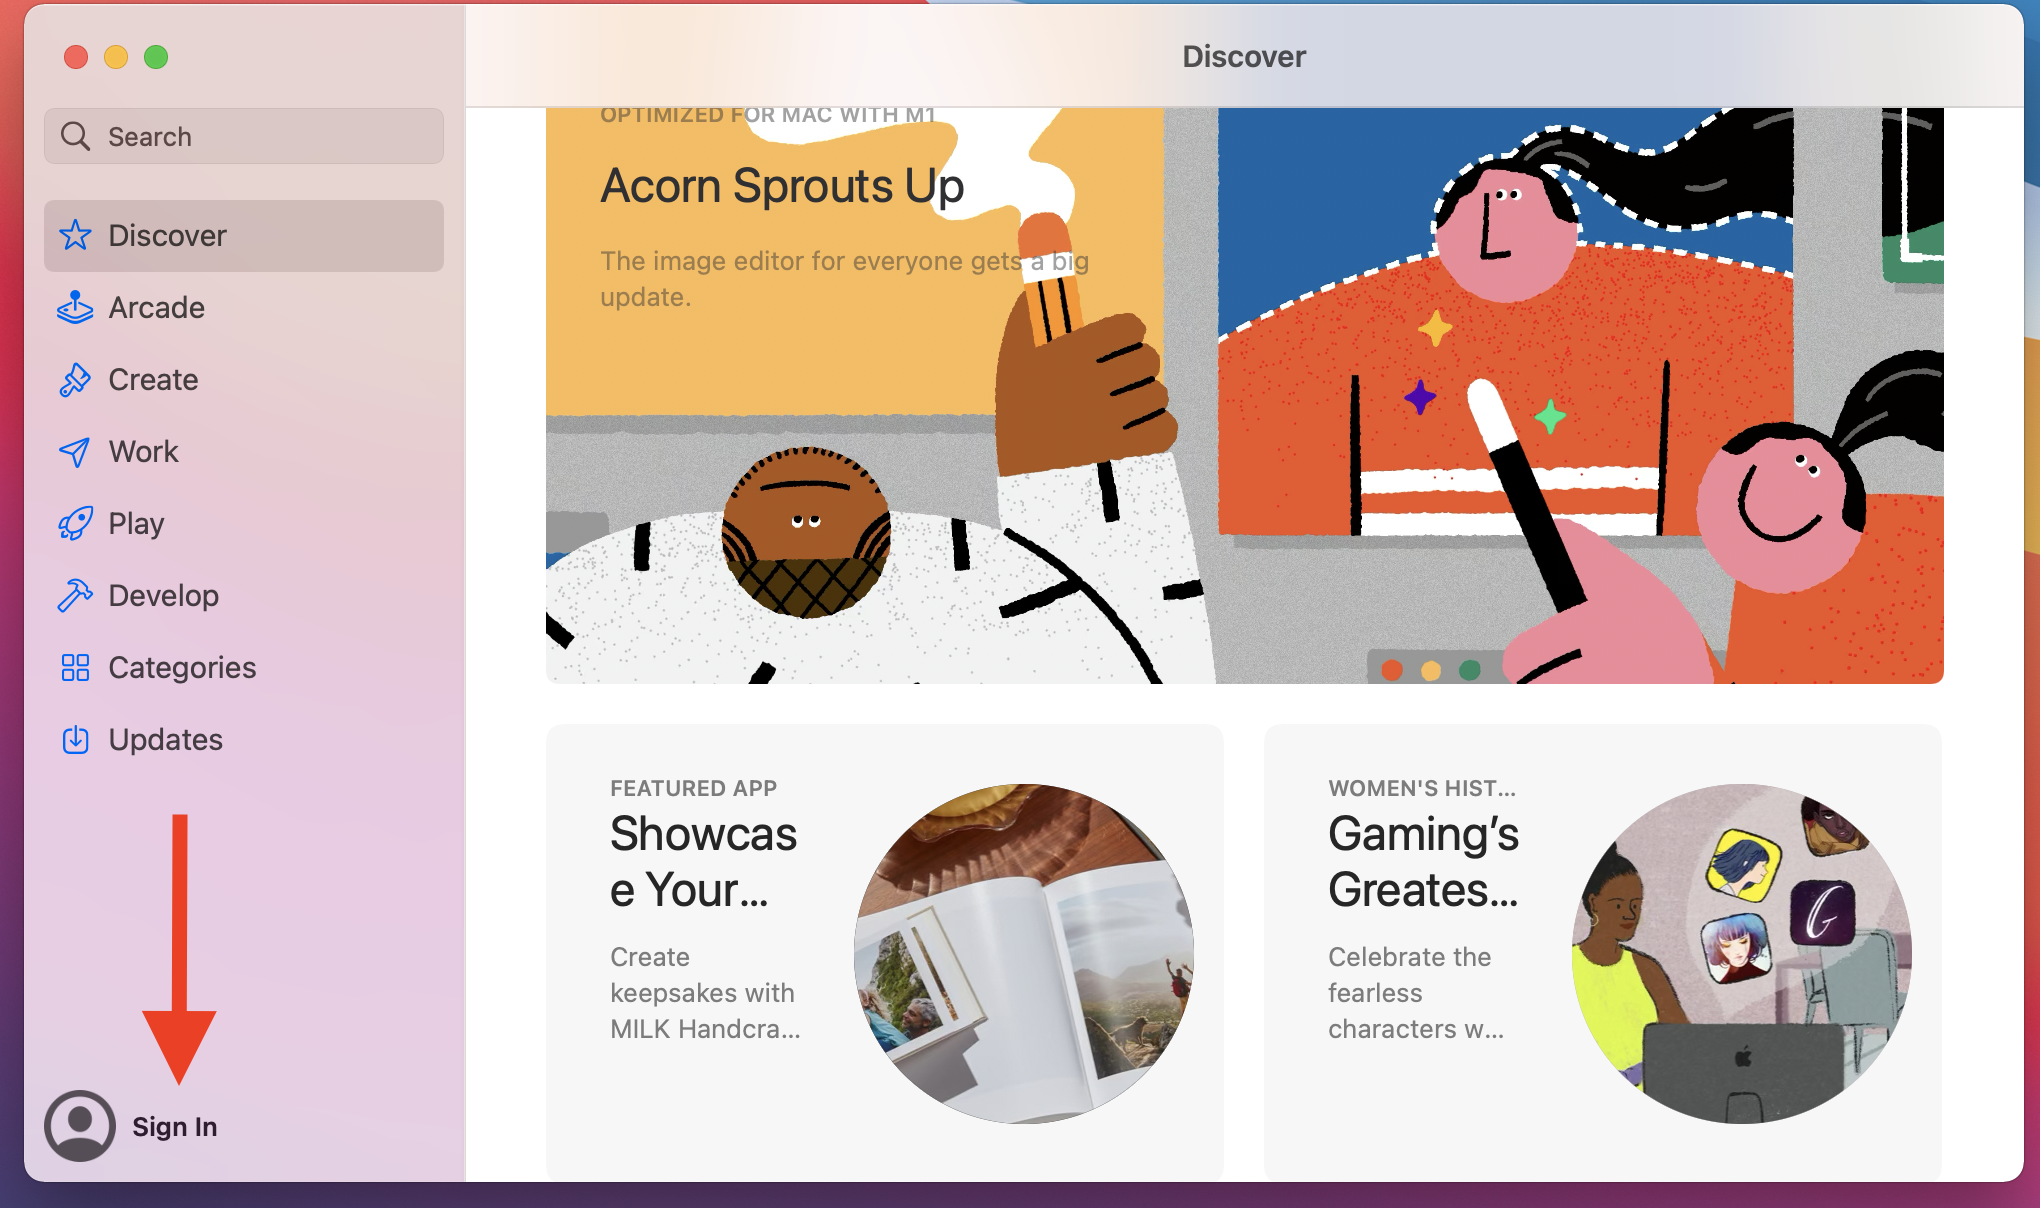Sign In to the App Store
Screen dimensions: 2040x1208
(174, 1127)
